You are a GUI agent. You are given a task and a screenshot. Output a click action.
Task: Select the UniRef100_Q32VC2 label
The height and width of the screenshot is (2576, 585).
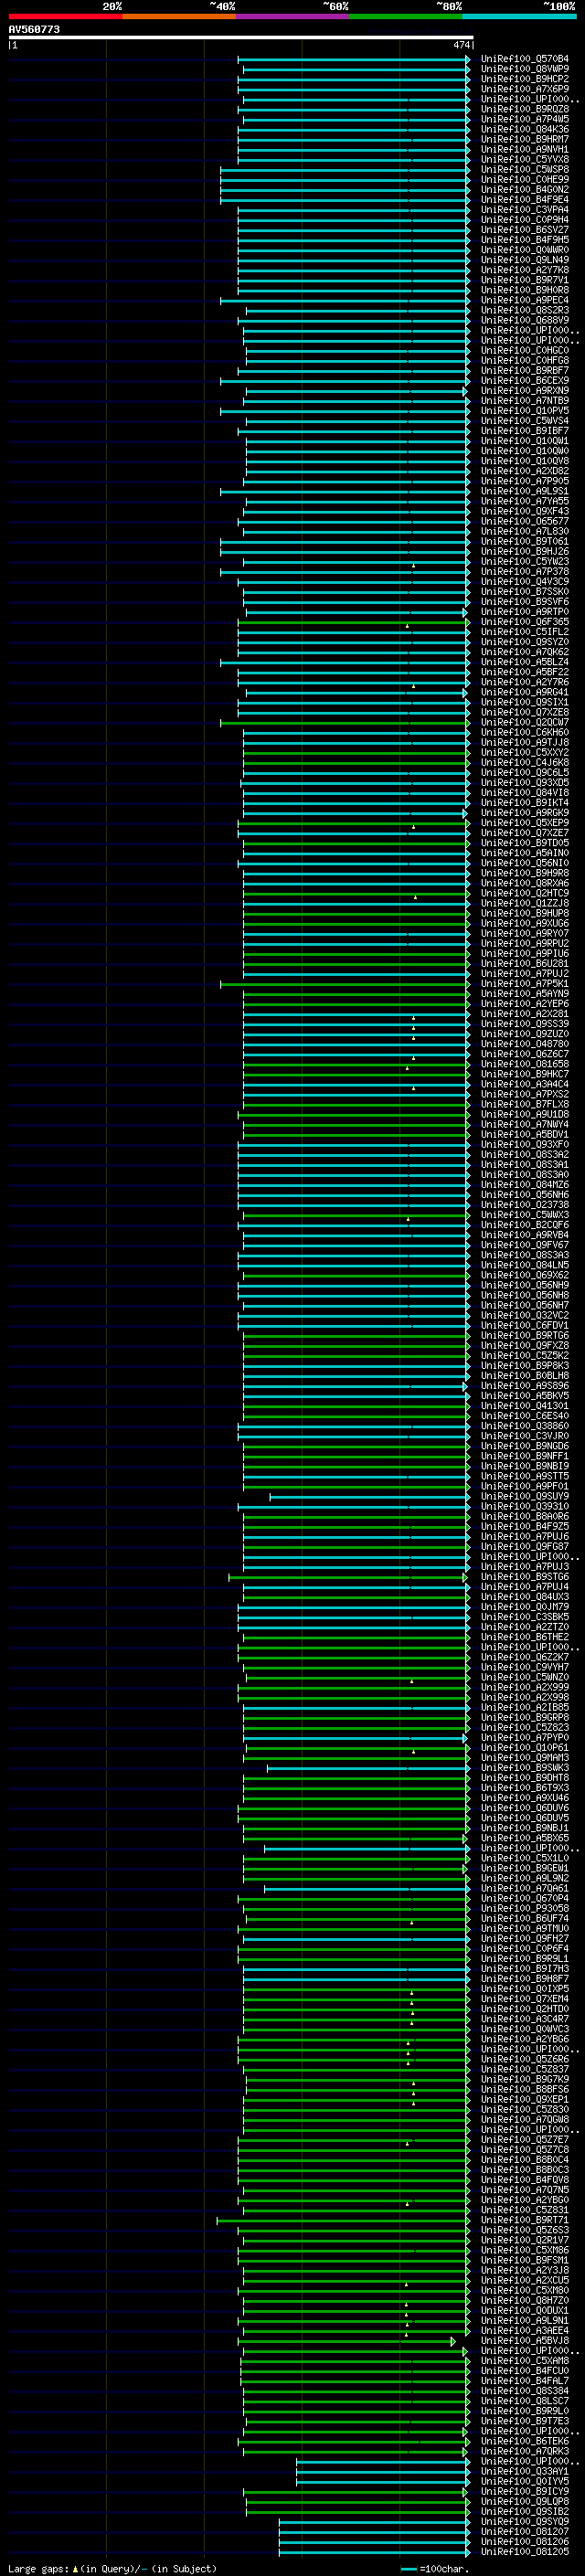point(524,1316)
